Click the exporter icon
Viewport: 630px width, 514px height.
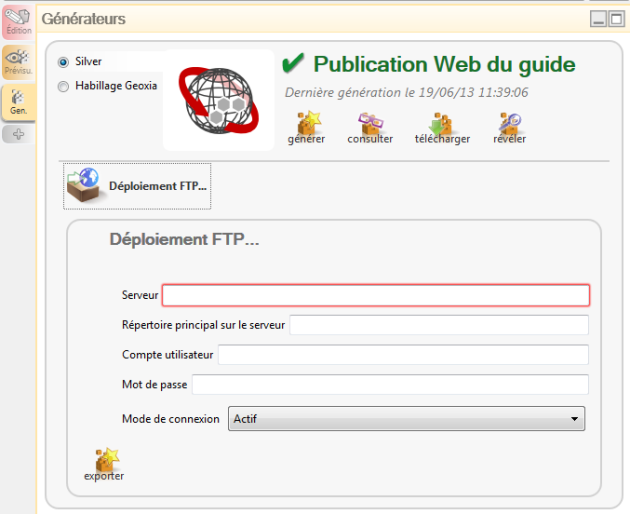click(104, 465)
